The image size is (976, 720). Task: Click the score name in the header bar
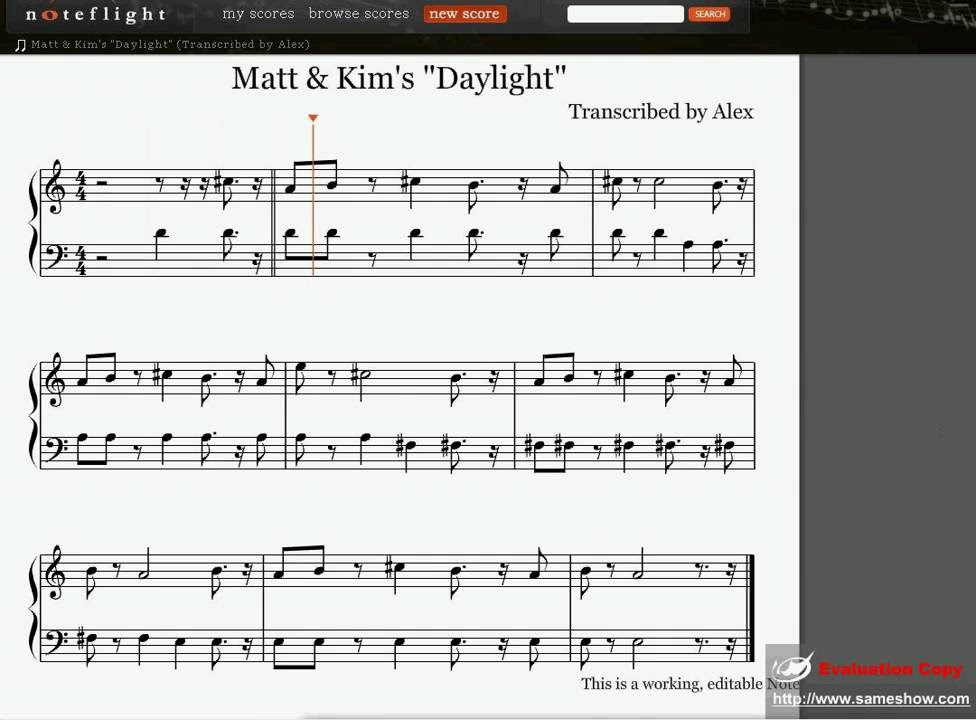point(170,44)
